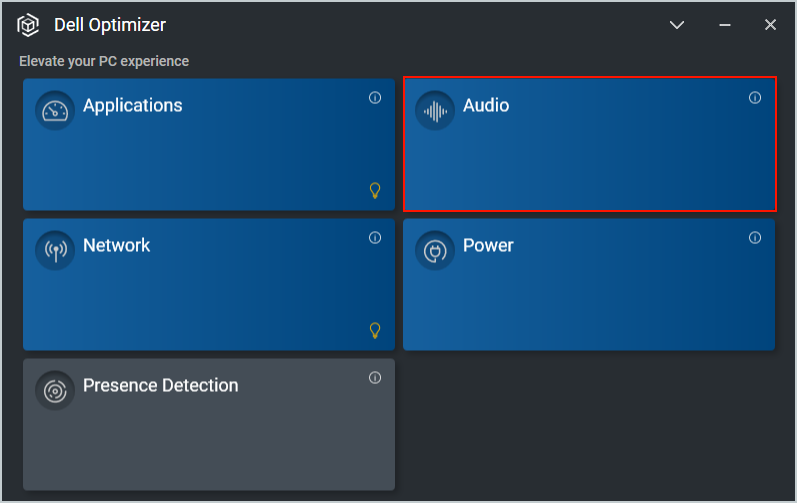The height and width of the screenshot is (503, 797).
Task: Click the Presence Detection radar icon
Action: tap(55, 391)
